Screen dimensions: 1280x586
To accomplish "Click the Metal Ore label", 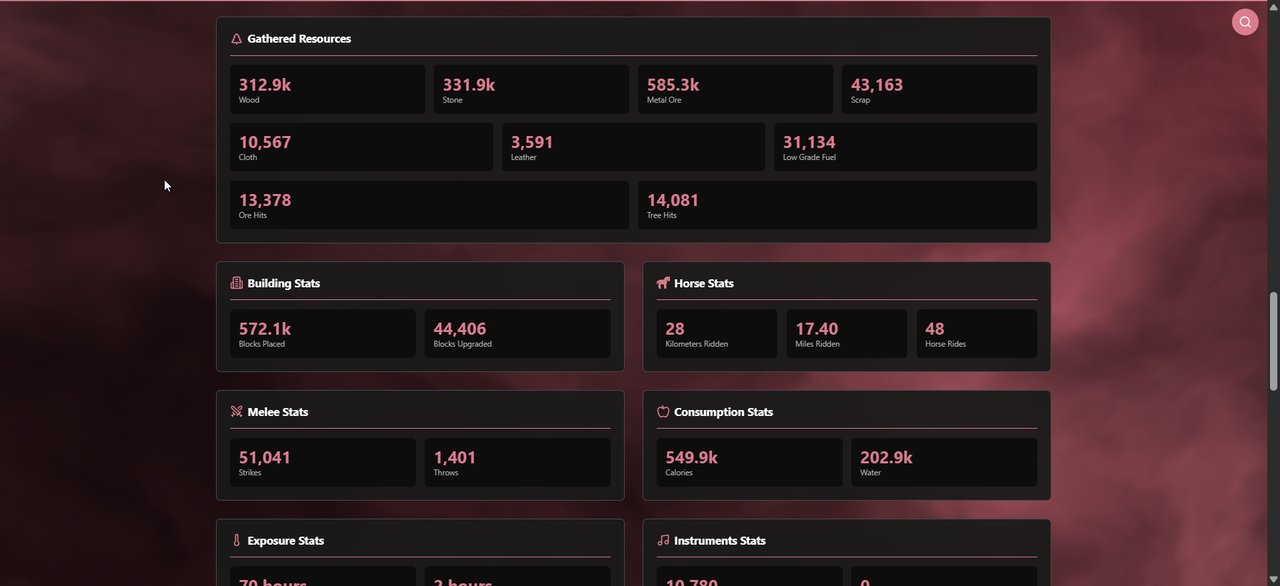I will tap(664, 100).
